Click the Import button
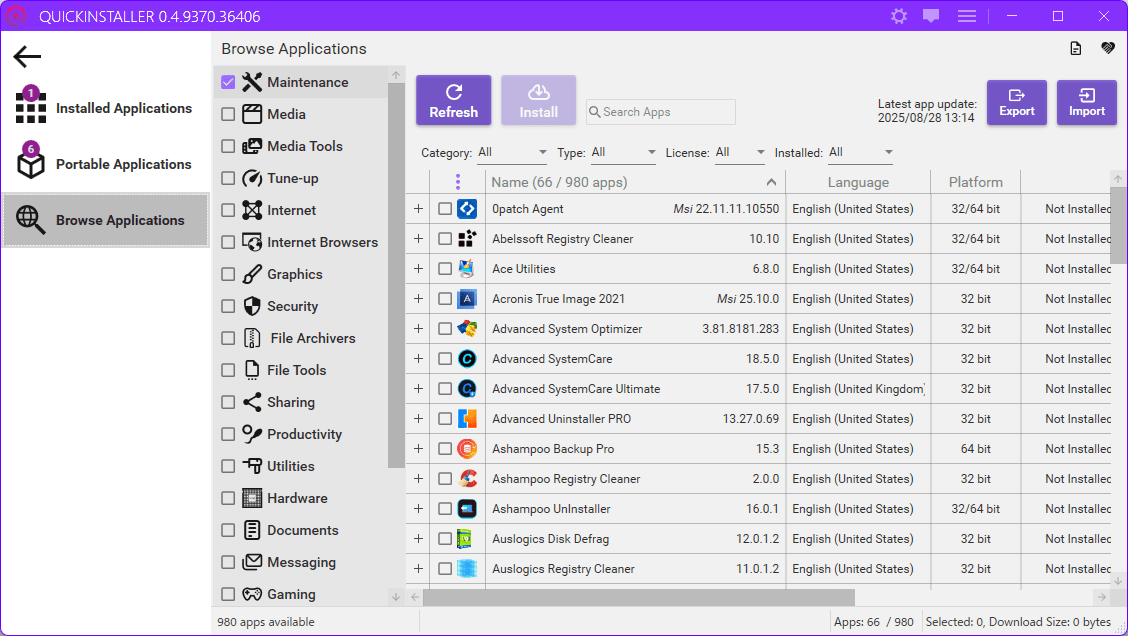This screenshot has width=1128, height=636. tap(1086, 102)
